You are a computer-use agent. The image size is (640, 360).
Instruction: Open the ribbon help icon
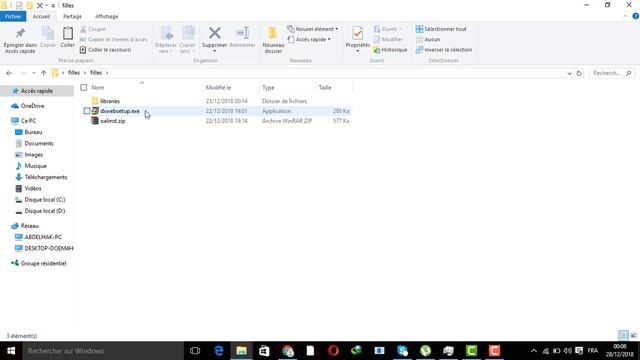(636, 16)
